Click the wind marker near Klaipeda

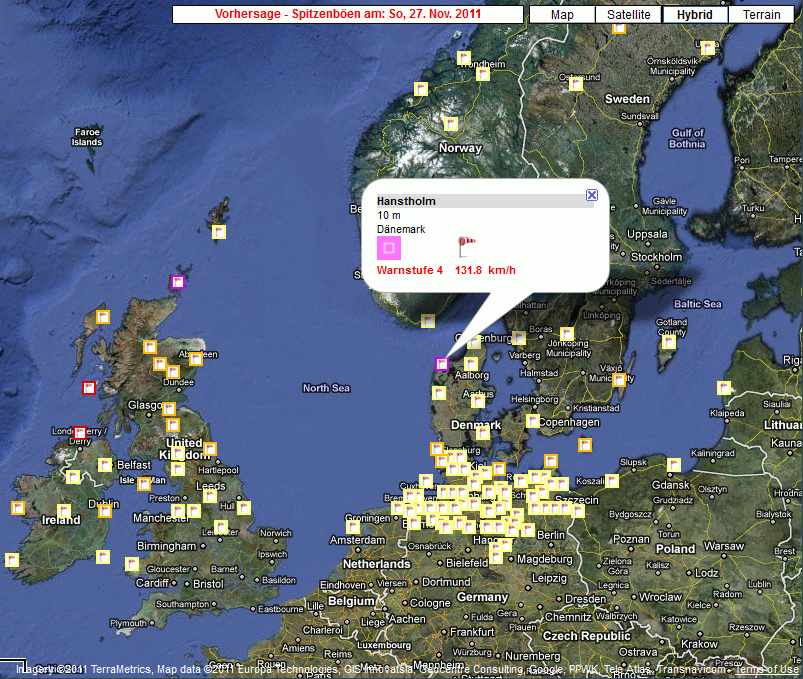[x=724, y=388]
